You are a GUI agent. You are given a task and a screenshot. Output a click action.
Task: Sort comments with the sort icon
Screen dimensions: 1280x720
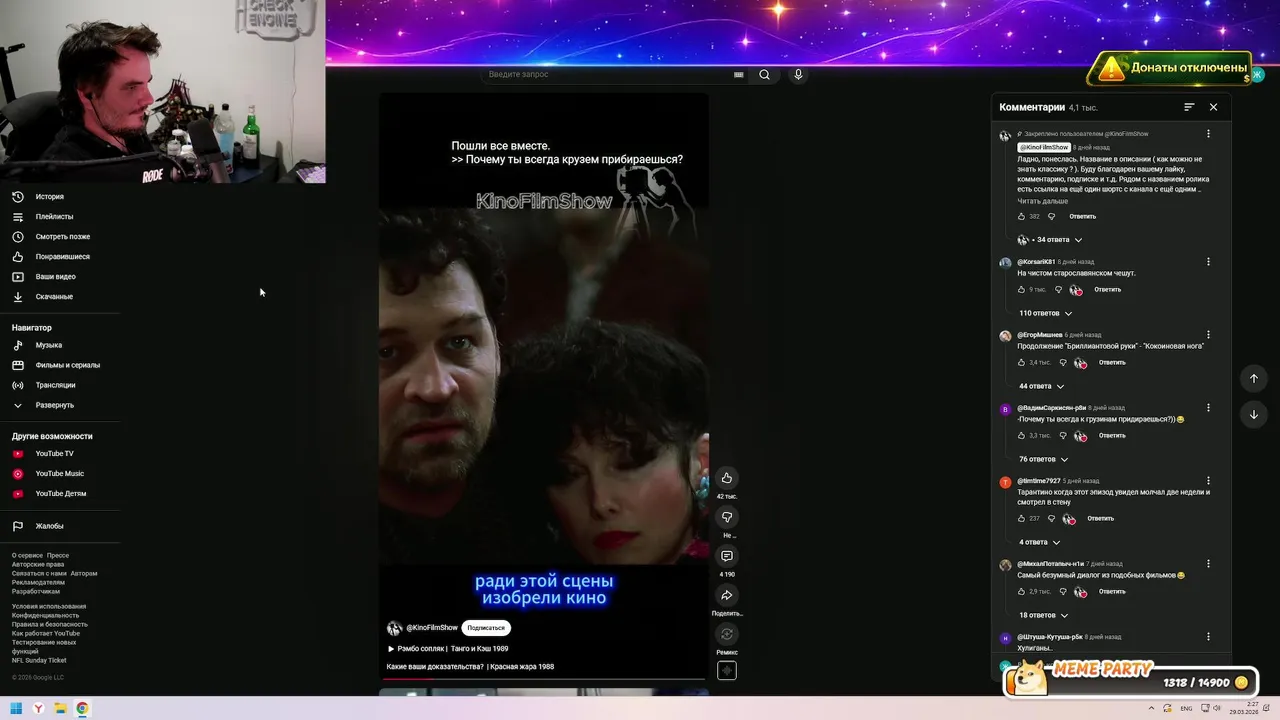[1189, 107]
